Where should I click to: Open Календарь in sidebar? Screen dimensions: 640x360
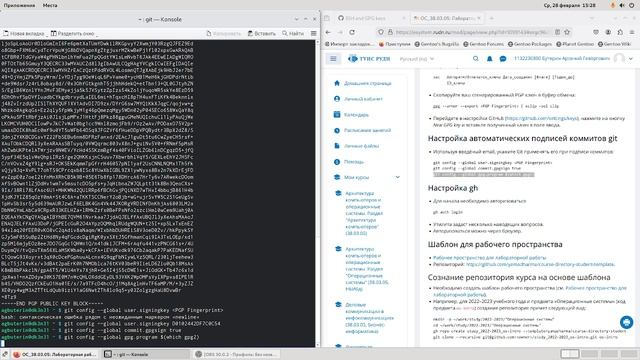point(351,115)
